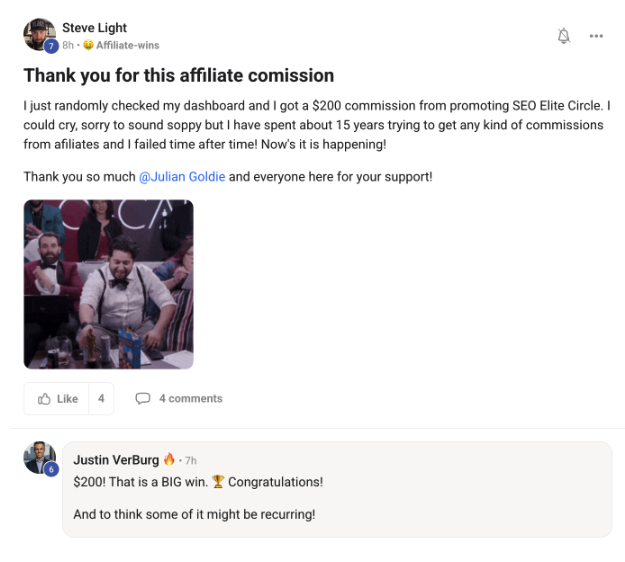Click Steve Light's profile avatar

[38, 33]
